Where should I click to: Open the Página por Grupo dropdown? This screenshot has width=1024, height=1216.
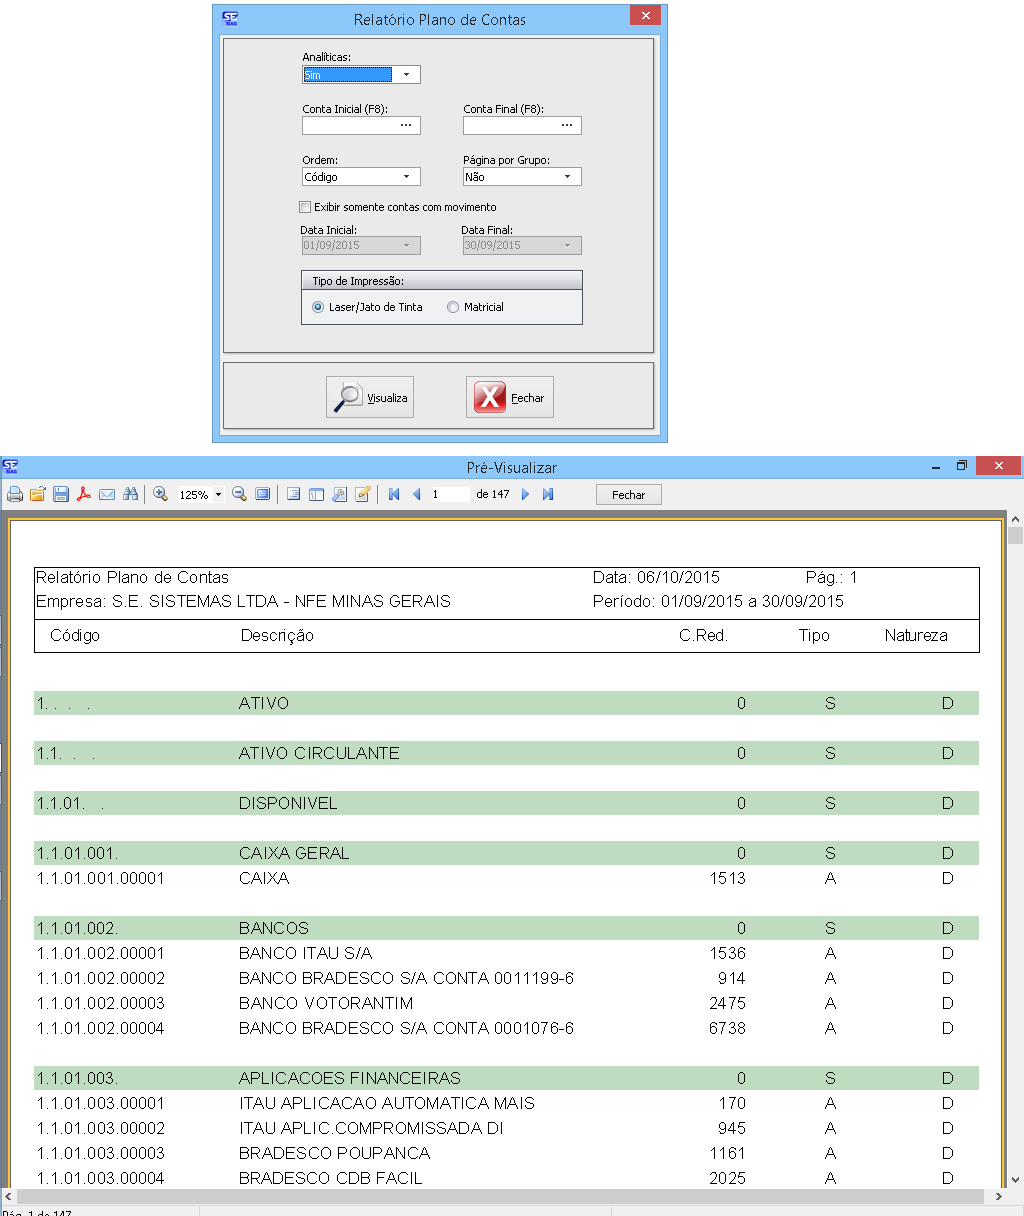click(x=567, y=177)
